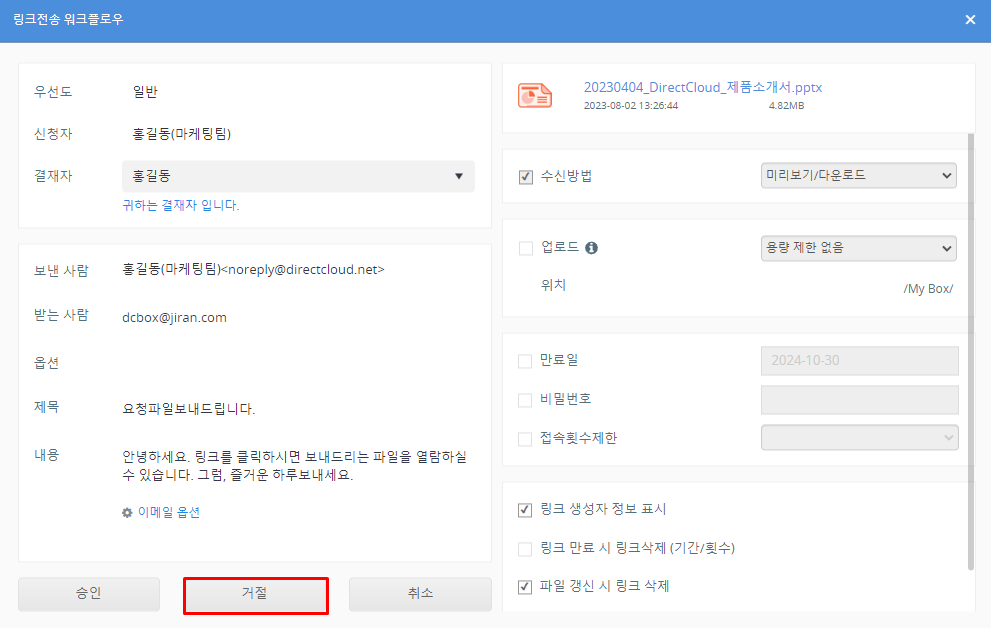Uncheck 파일 갱신 시 링크 삭제
This screenshot has width=991, height=628.
(x=525, y=587)
